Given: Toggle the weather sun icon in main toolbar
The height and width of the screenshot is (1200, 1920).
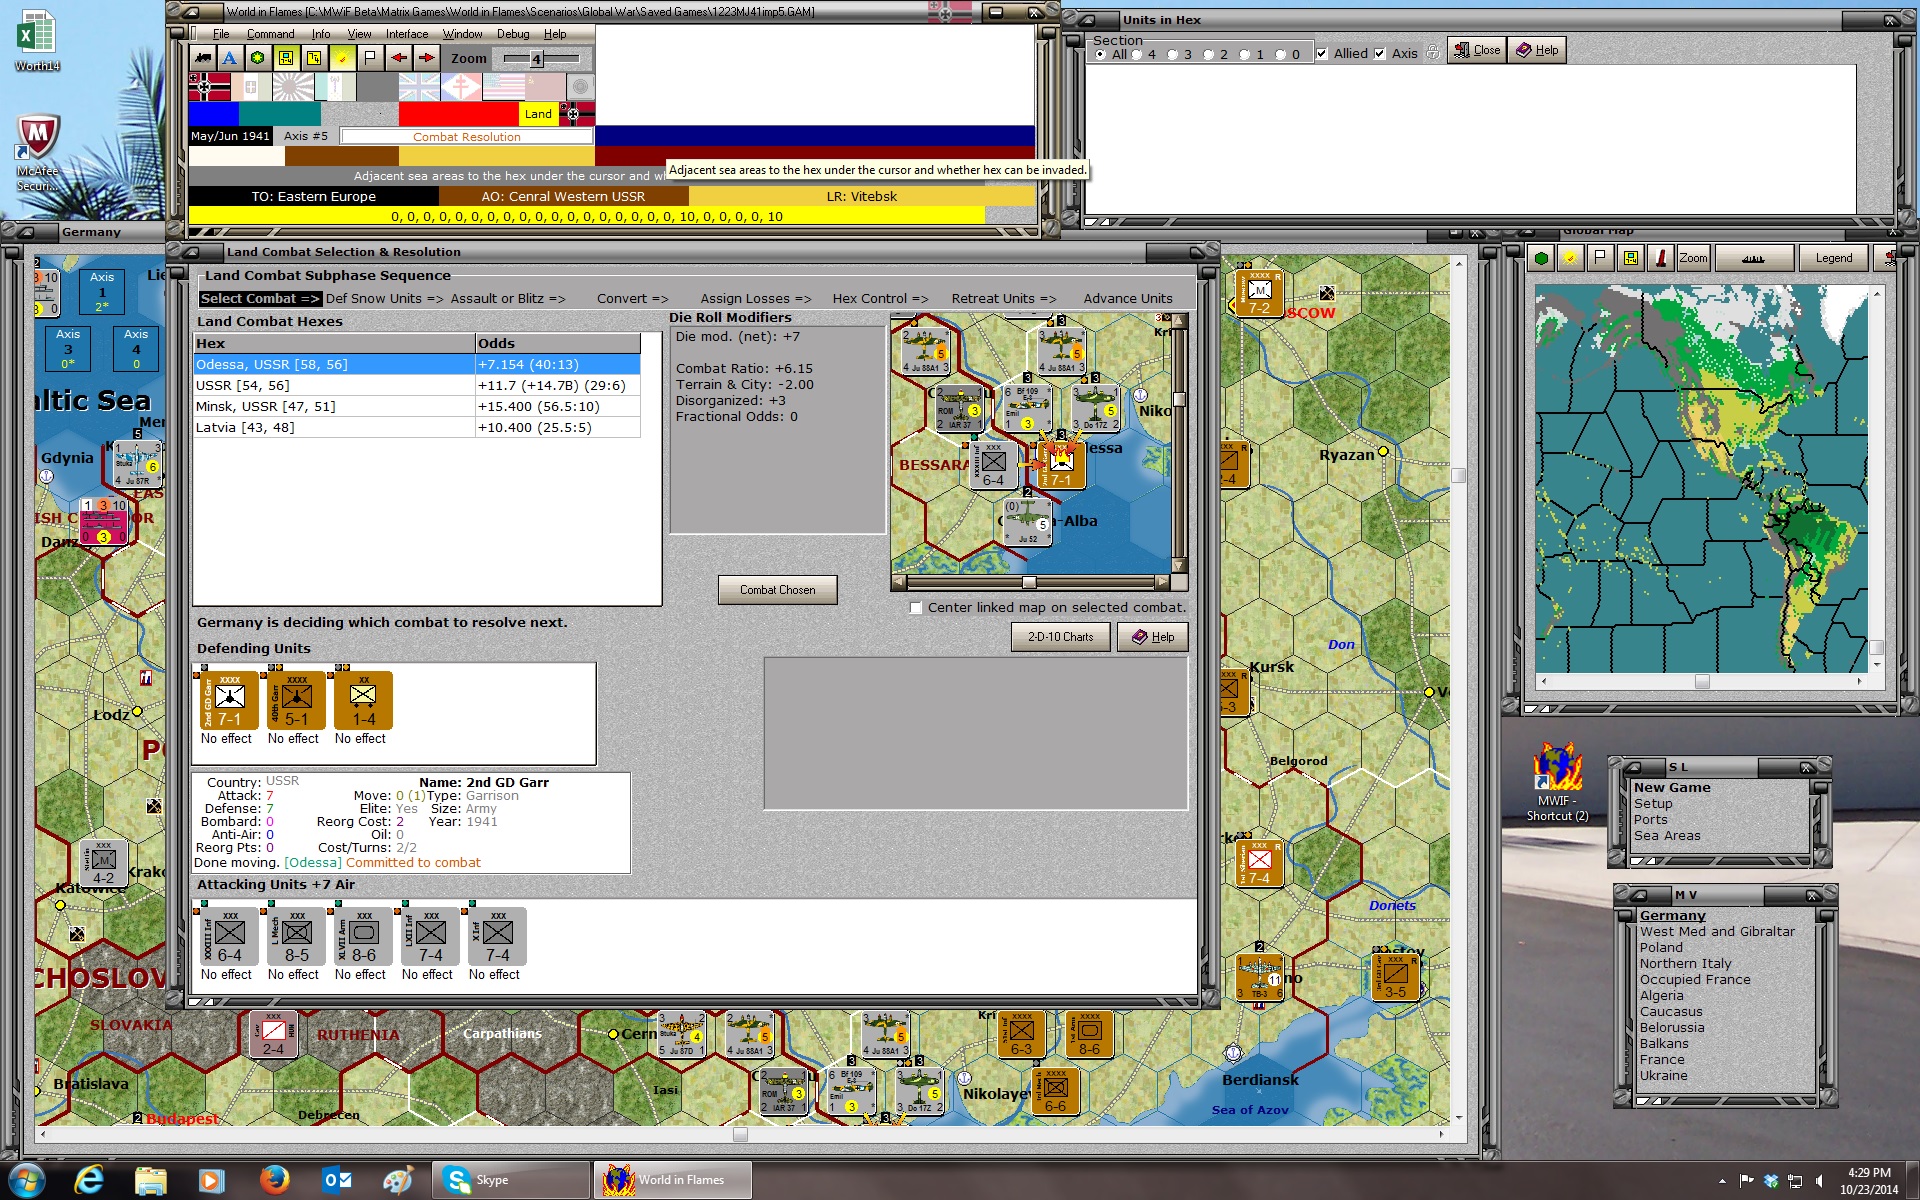Looking at the screenshot, I should pyautogui.click(x=342, y=58).
